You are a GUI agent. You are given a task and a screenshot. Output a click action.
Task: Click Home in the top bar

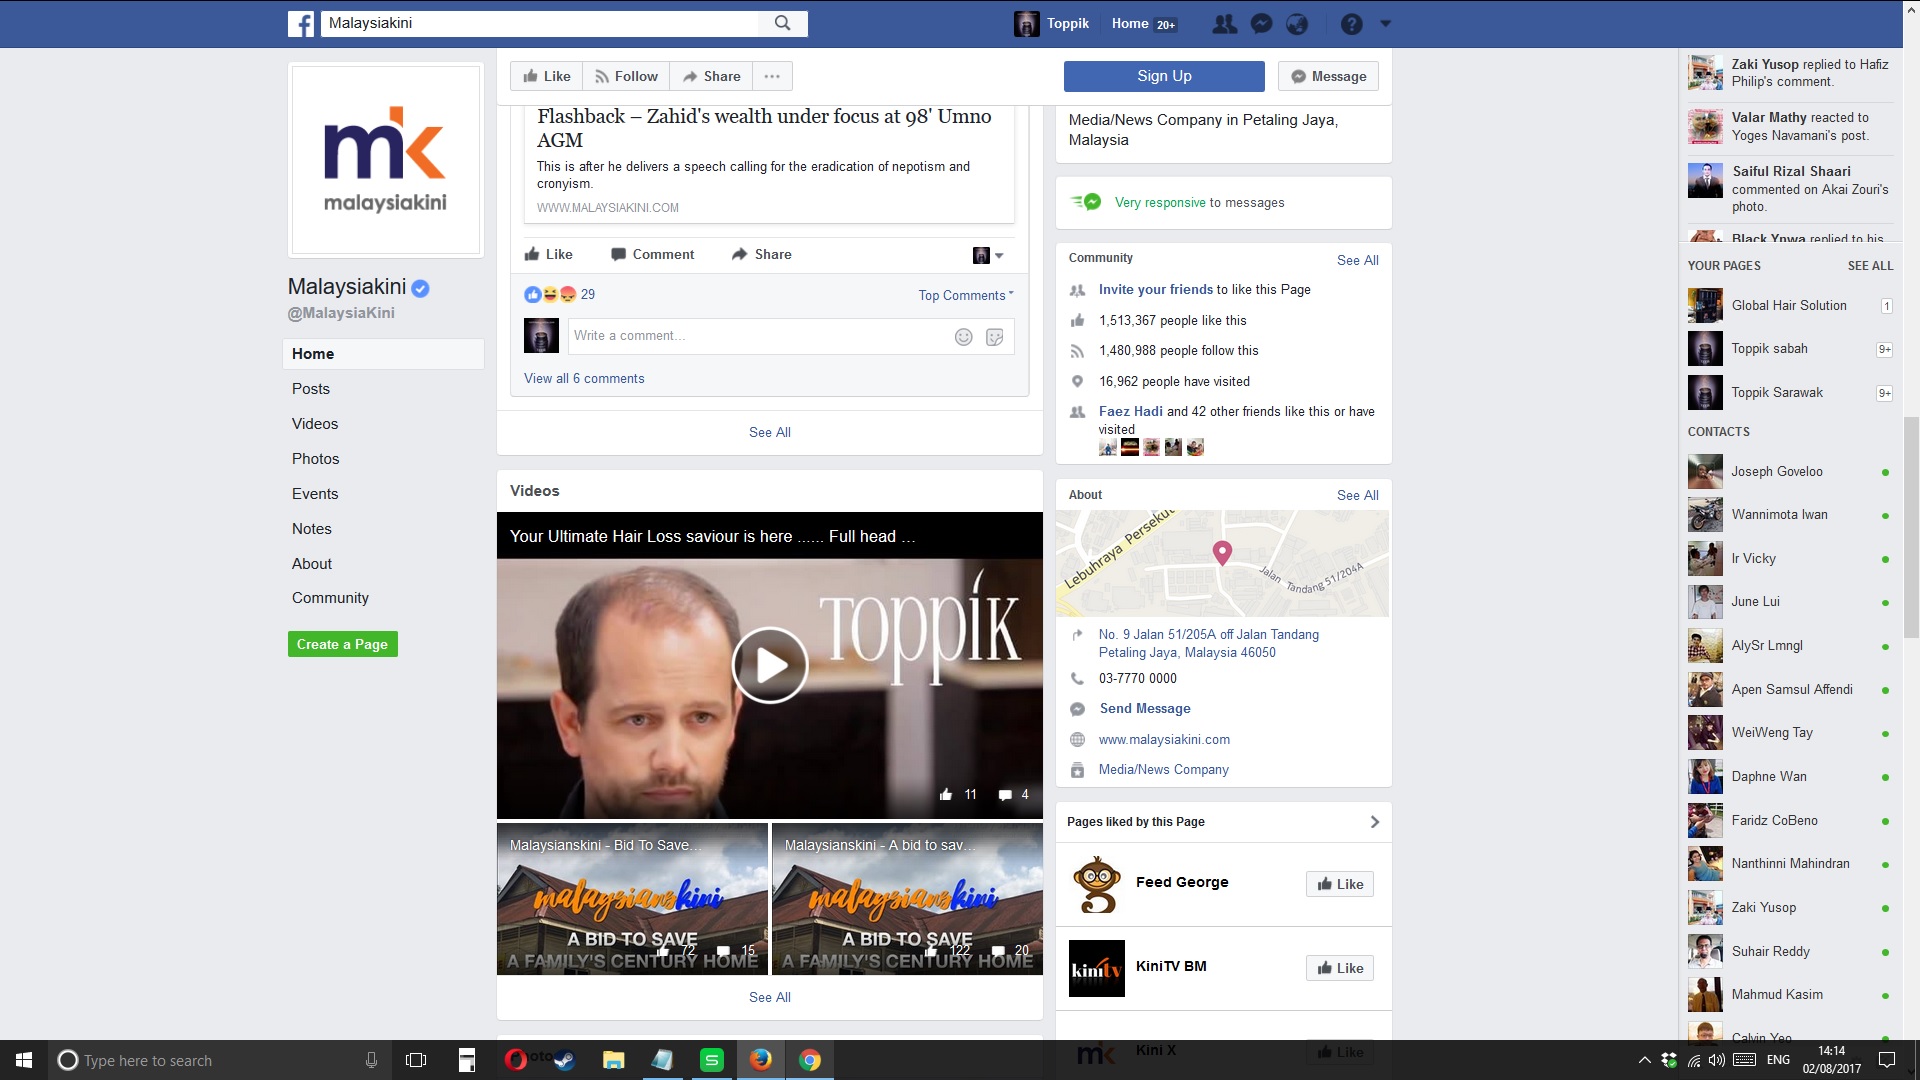(1130, 23)
